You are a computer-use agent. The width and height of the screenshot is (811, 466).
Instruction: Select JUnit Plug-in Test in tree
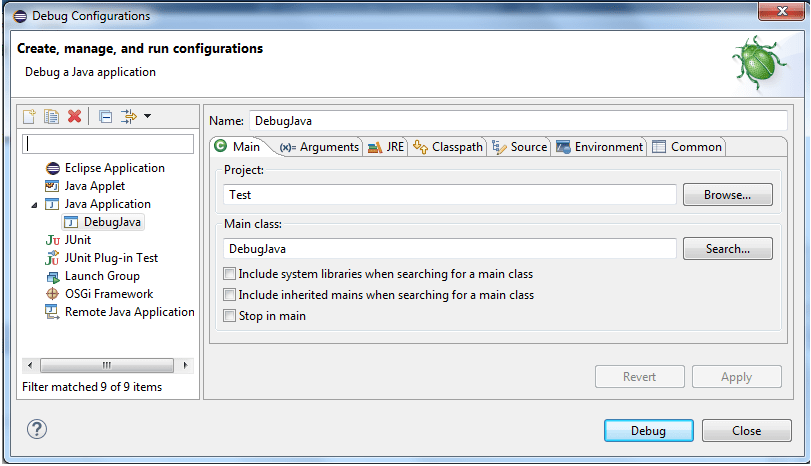tap(111, 258)
